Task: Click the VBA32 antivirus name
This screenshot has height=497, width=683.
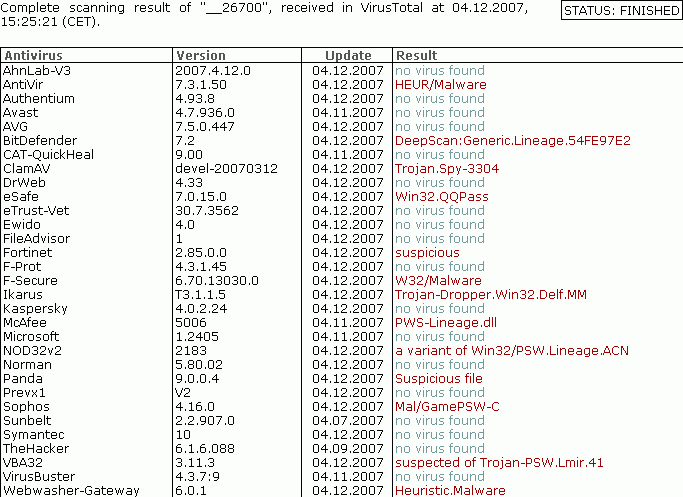Action: pos(23,463)
